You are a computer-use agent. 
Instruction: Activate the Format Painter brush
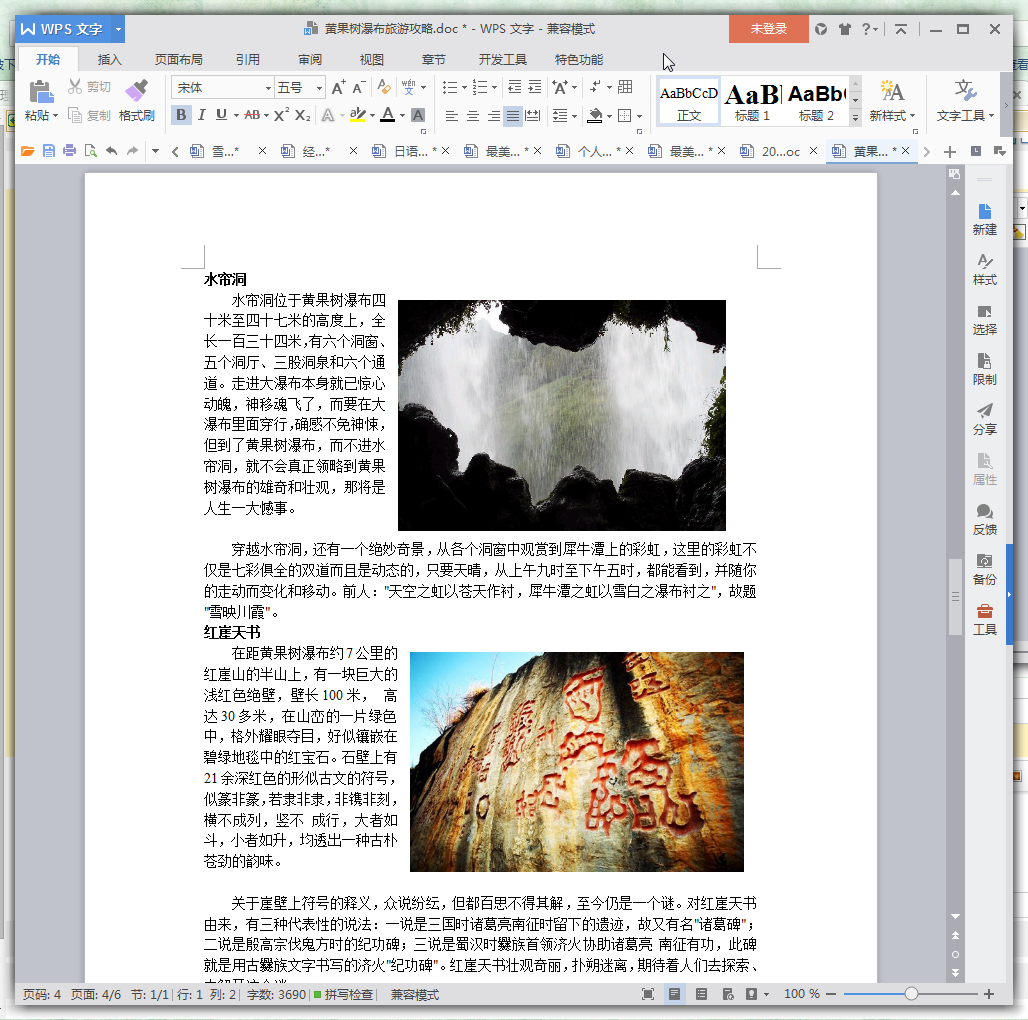point(136,91)
